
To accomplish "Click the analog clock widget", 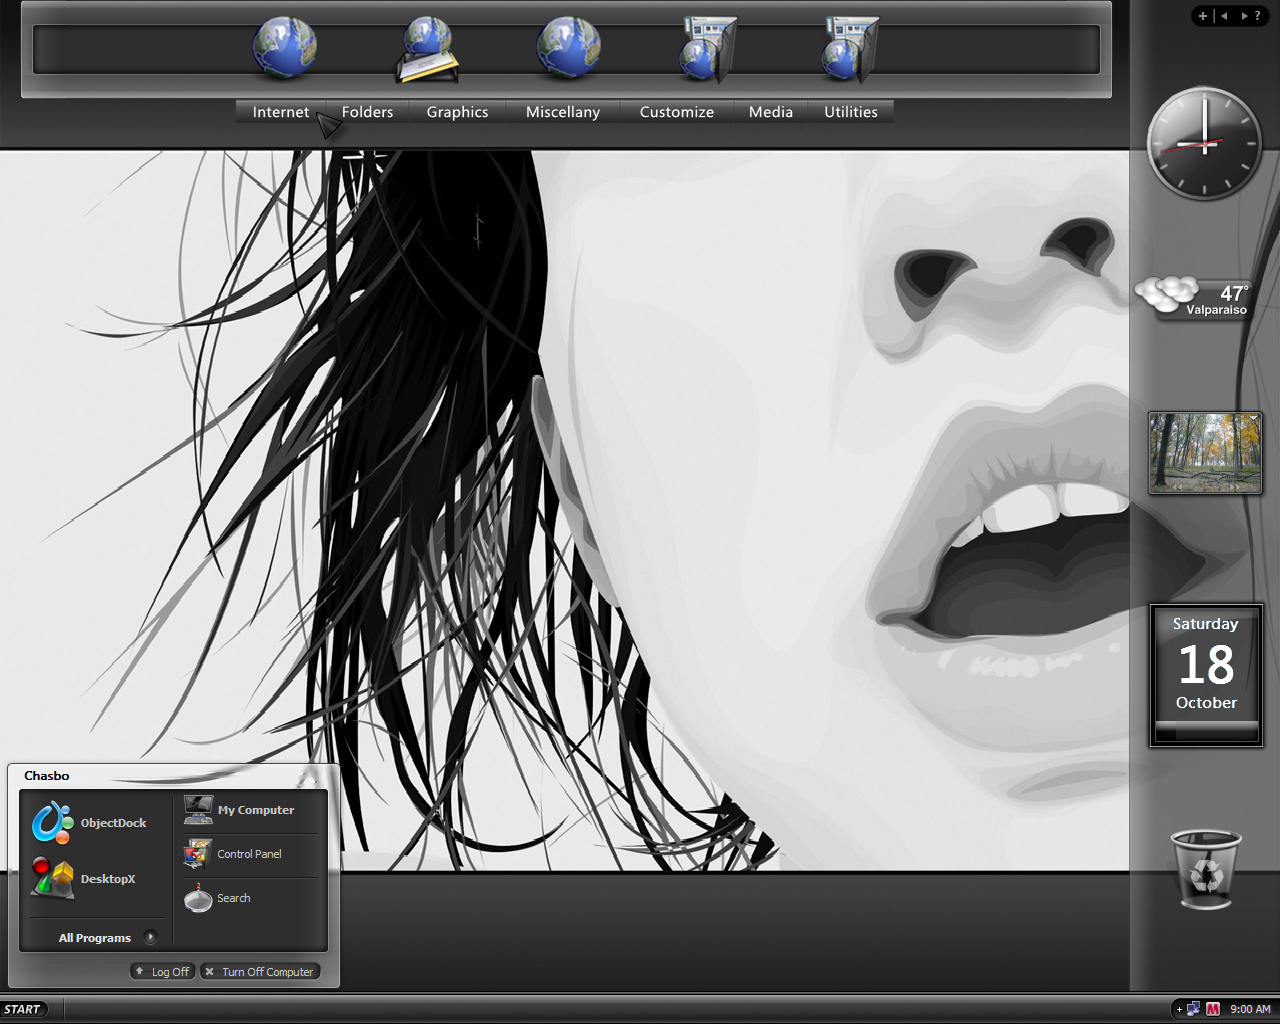I will (x=1204, y=144).
